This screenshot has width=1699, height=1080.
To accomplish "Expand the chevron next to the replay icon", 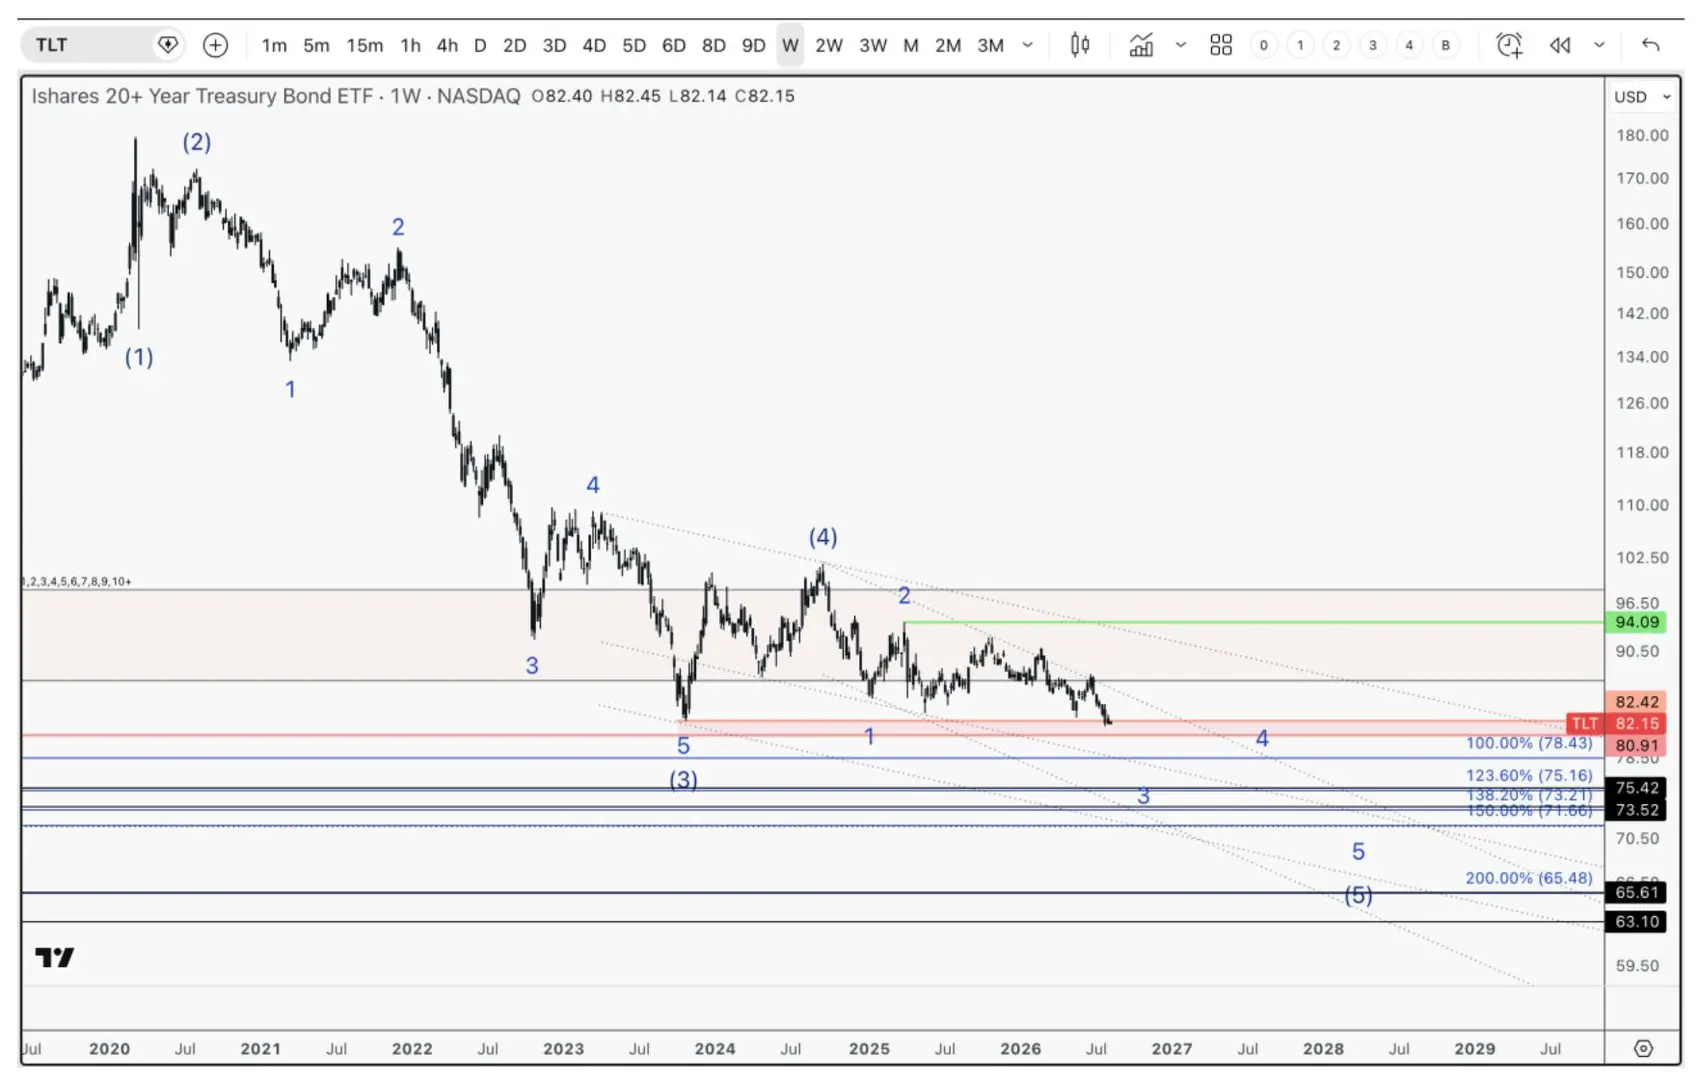I will tap(1599, 45).
